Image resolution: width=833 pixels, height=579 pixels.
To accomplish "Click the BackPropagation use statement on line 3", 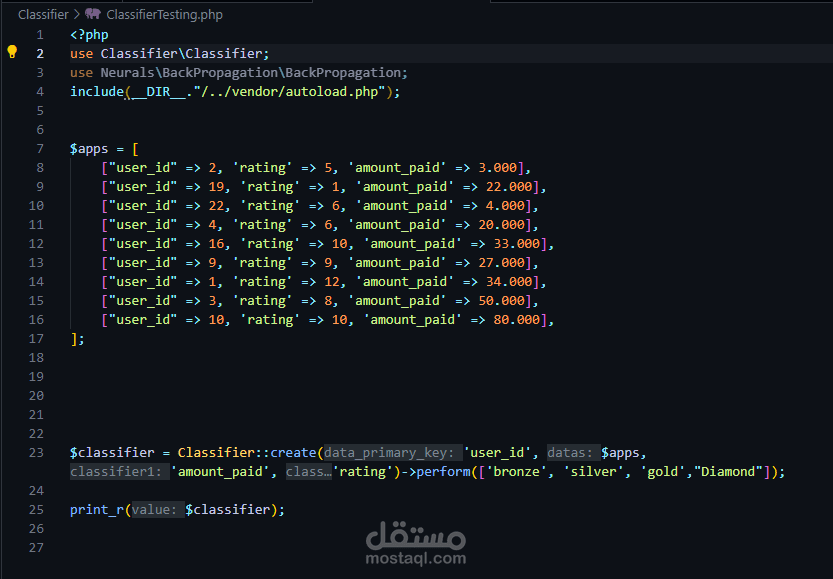I will [239, 73].
